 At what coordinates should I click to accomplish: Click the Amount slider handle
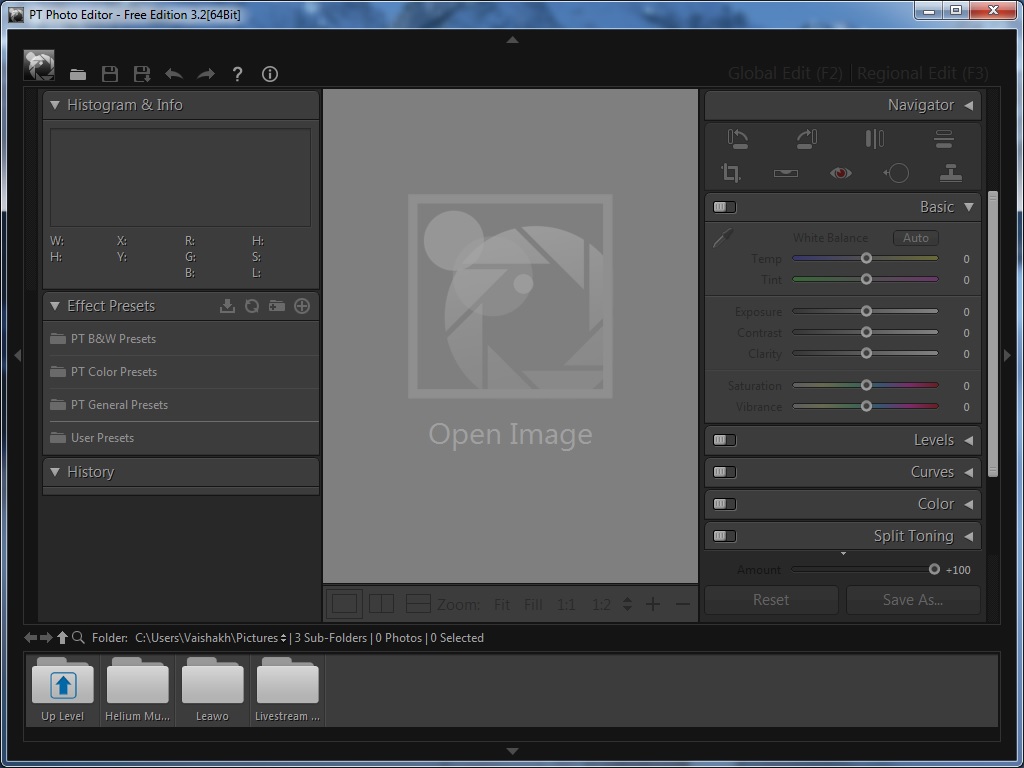(935, 569)
